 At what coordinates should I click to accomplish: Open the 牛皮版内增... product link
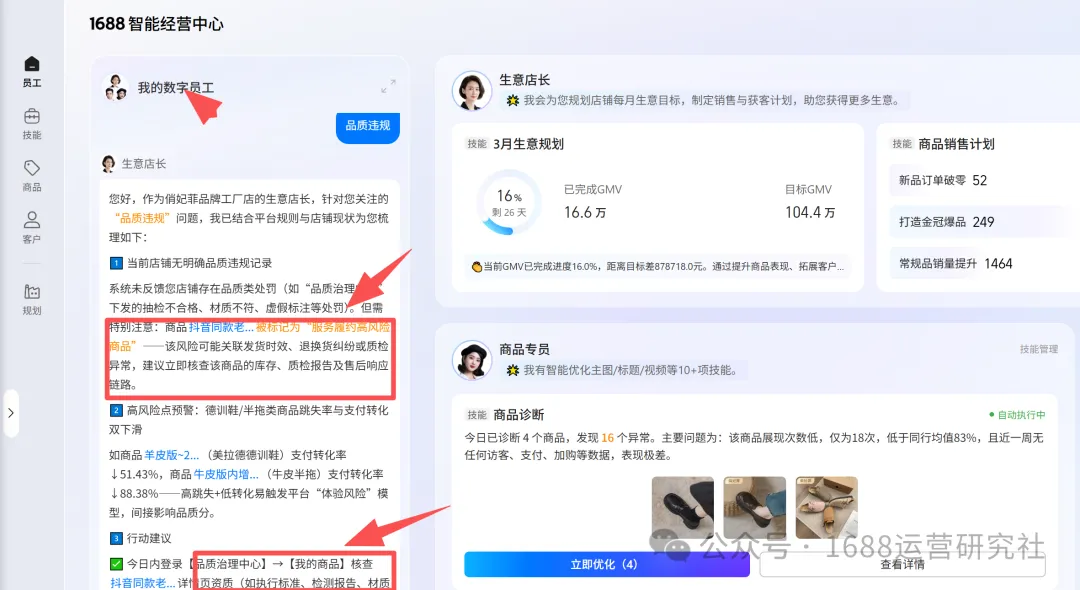(x=226, y=474)
